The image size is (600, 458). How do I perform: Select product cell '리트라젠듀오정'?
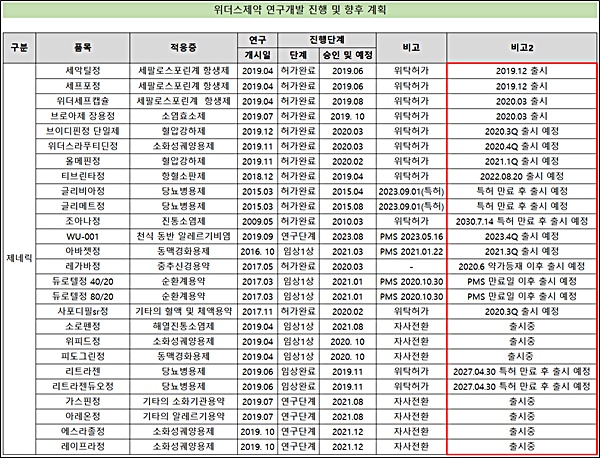tap(83, 386)
